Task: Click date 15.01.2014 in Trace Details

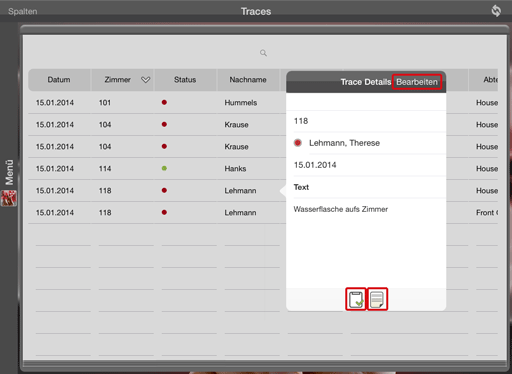Action: [x=315, y=165]
